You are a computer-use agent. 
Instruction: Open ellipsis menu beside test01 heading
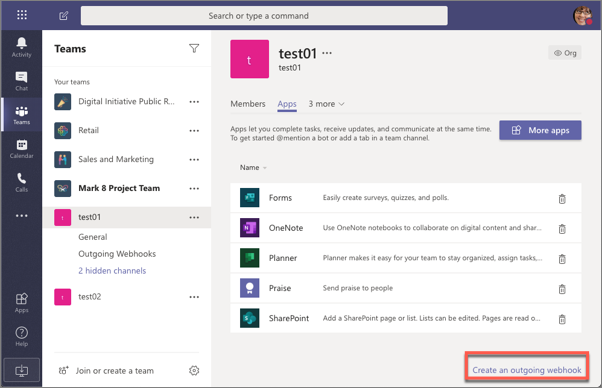click(x=327, y=53)
